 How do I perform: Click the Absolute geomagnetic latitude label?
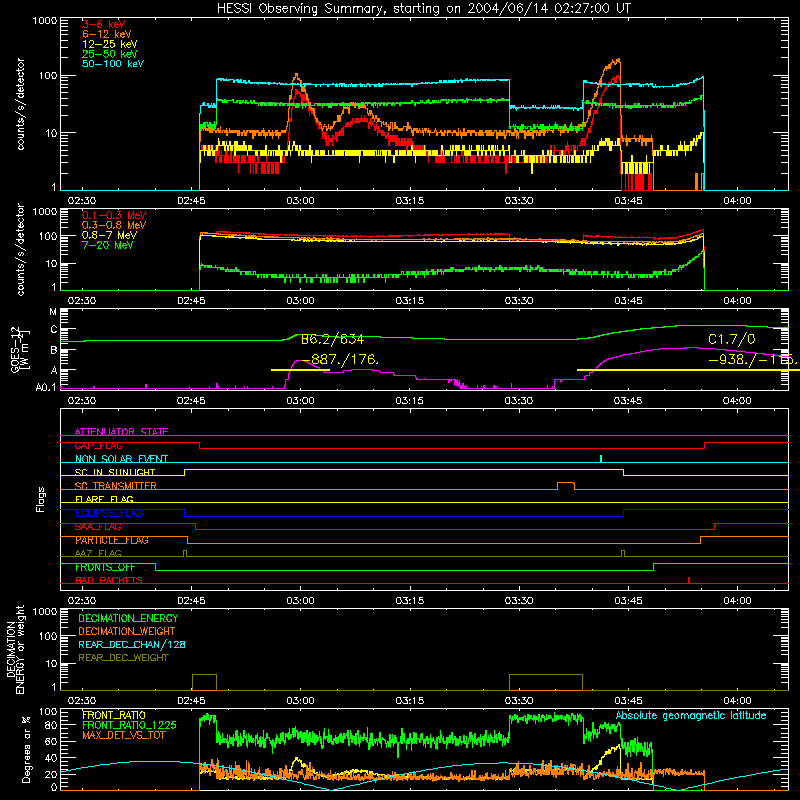(691, 715)
